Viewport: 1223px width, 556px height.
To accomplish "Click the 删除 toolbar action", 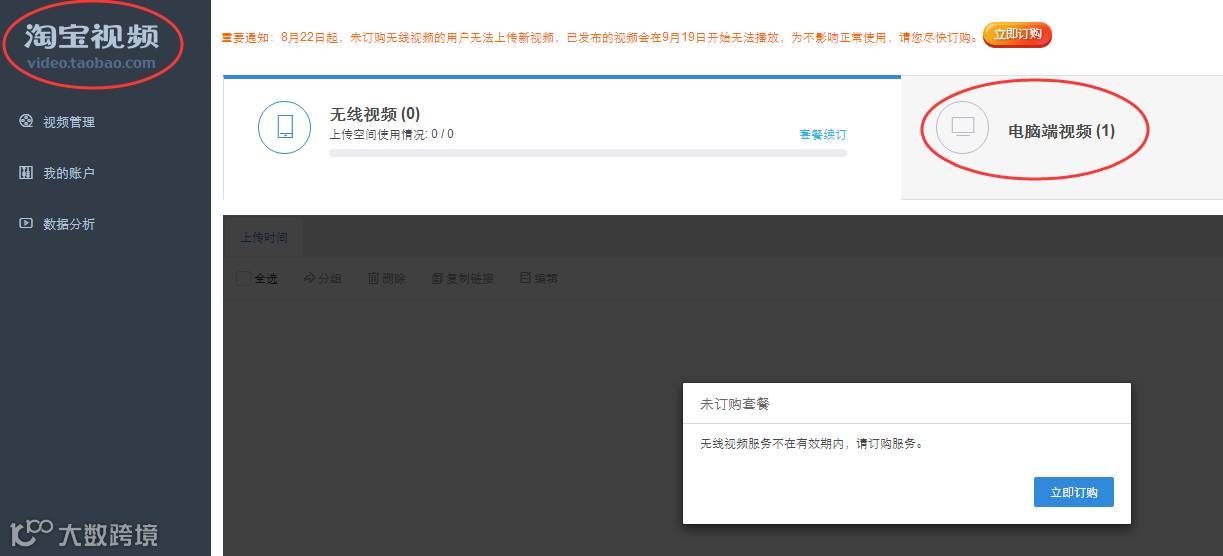I will coord(387,278).
